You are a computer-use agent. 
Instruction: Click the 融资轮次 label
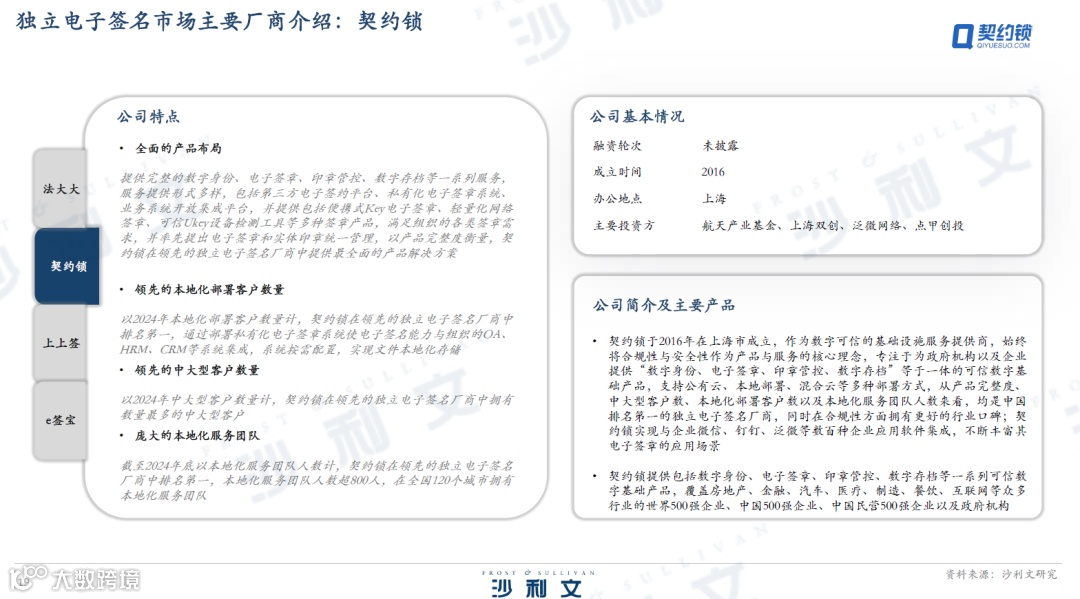[x=617, y=146]
